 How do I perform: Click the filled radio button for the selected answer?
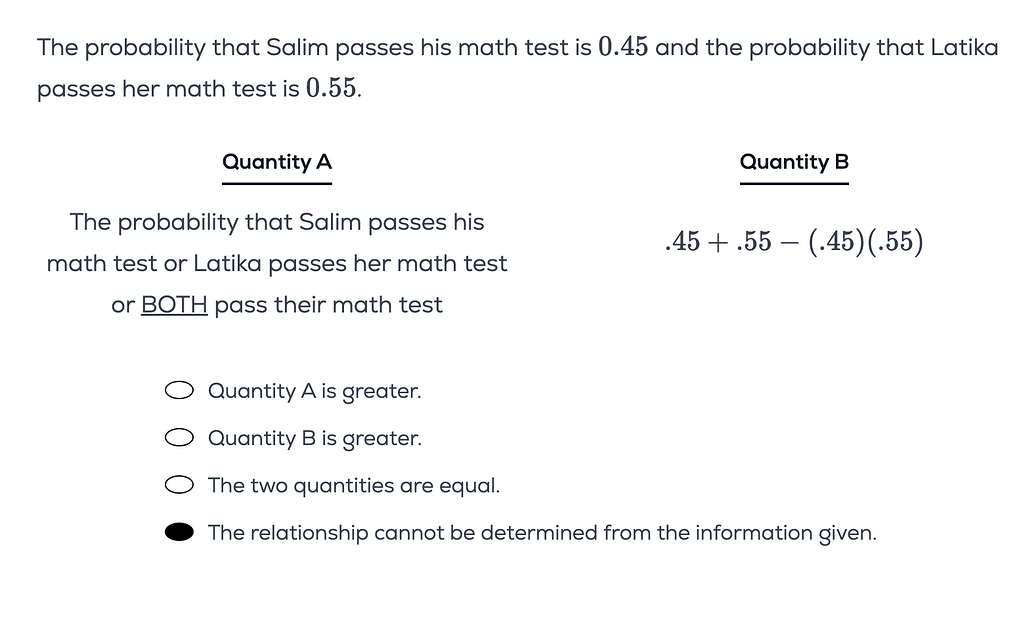tap(180, 531)
